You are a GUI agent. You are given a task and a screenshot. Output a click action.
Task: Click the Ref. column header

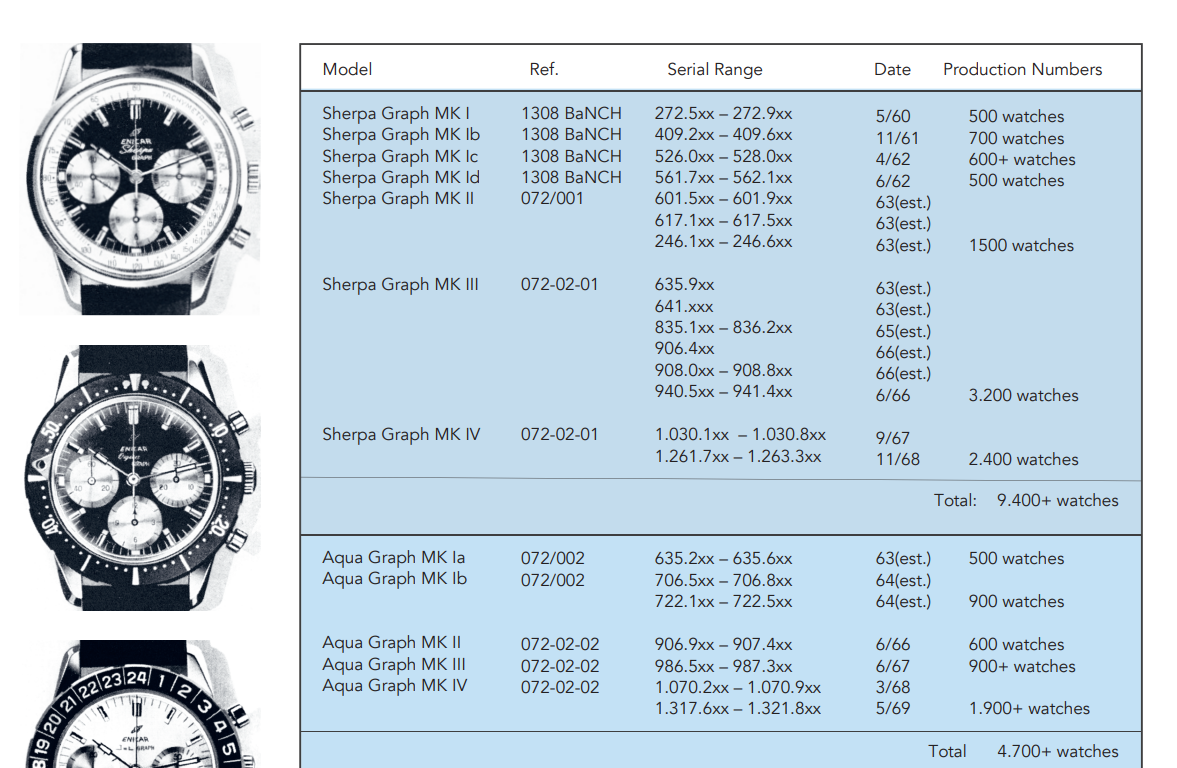point(544,69)
